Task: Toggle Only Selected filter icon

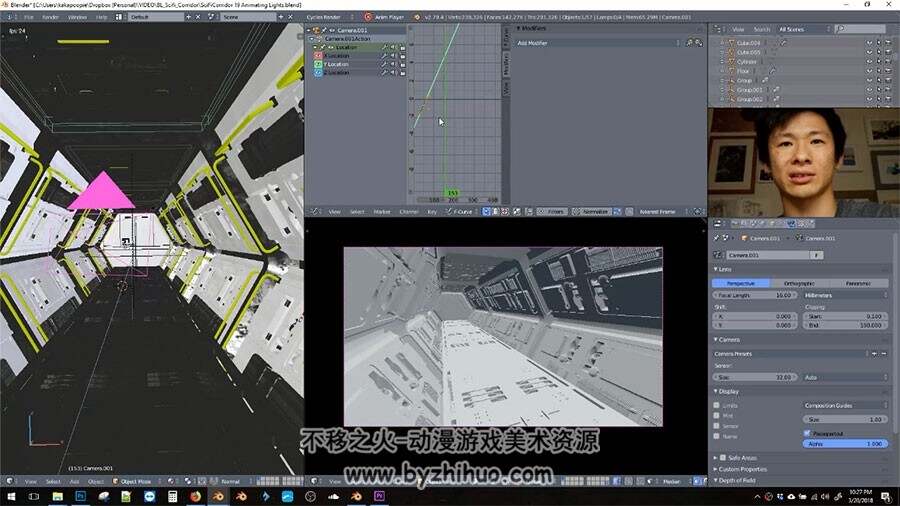Action: [x=486, y=212]
